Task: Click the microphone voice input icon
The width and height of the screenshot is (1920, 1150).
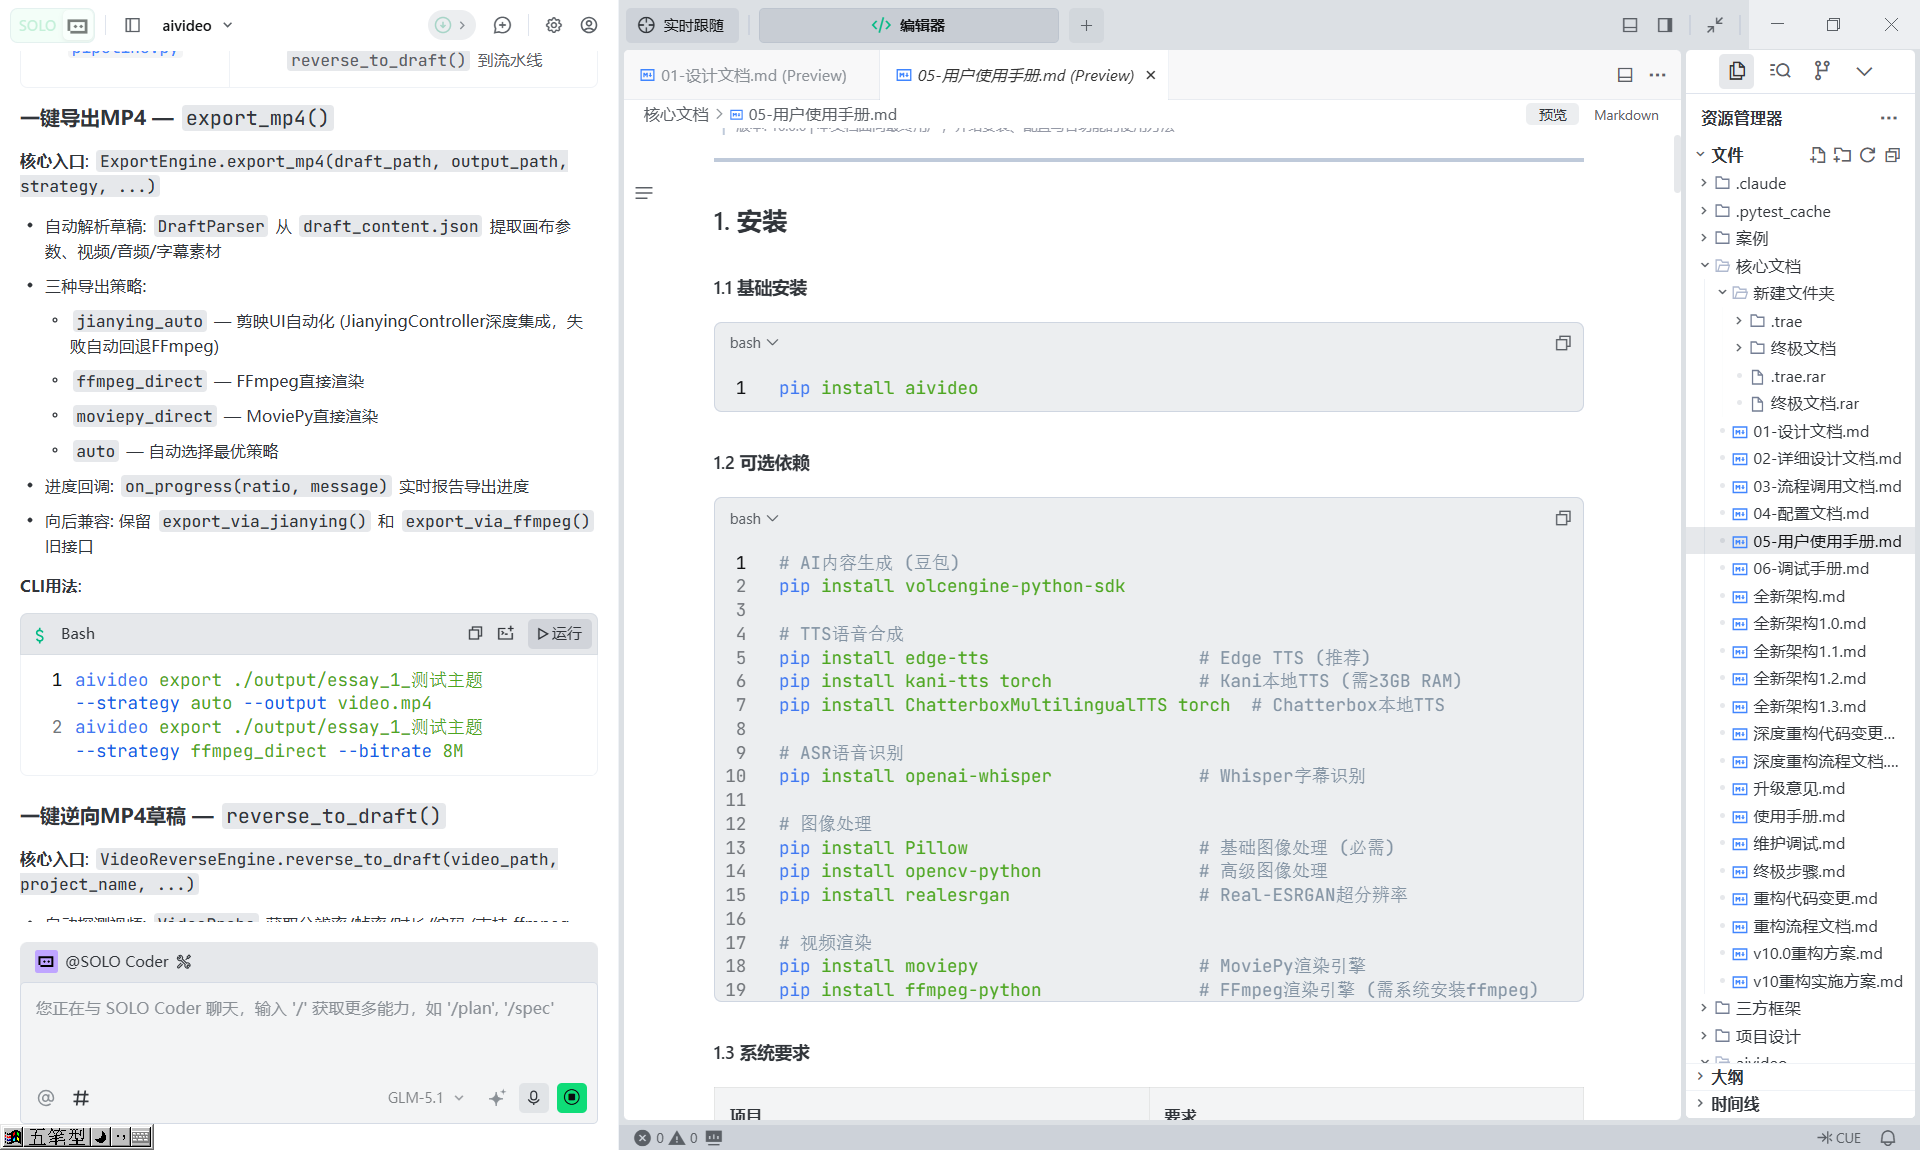Action: pos(534,1097)
